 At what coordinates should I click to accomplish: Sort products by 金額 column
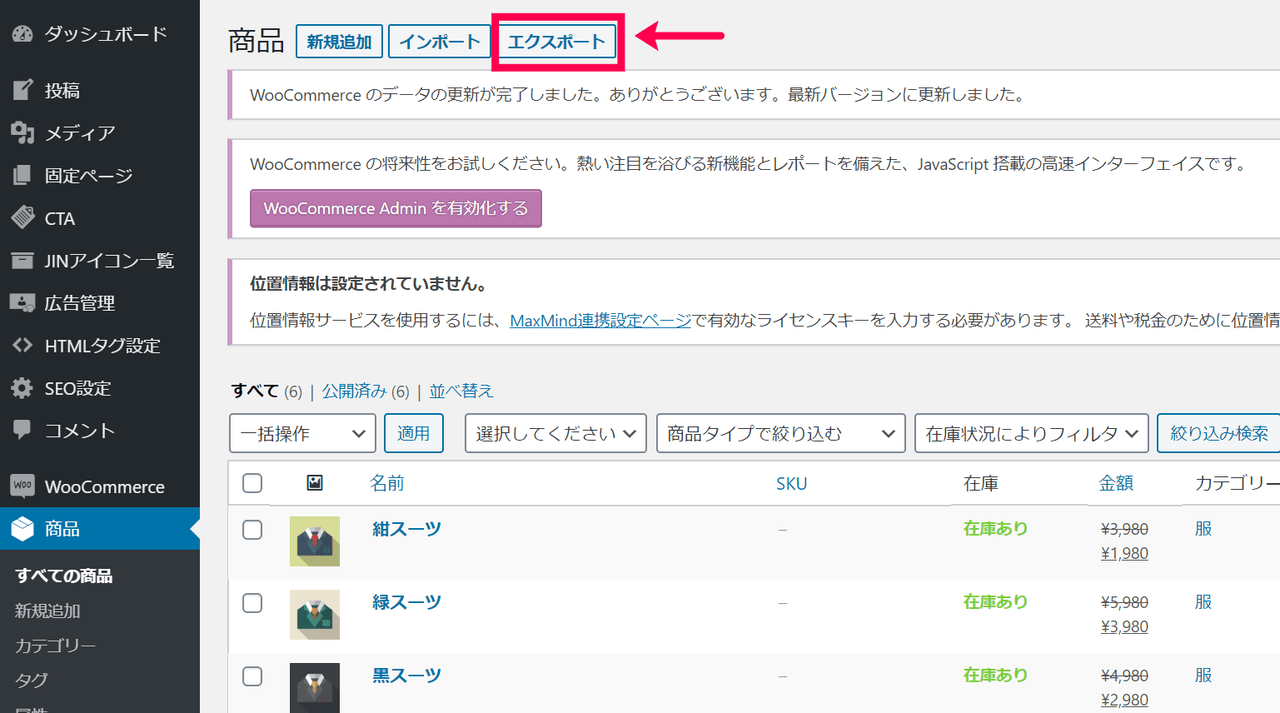tap(1116, 483)
